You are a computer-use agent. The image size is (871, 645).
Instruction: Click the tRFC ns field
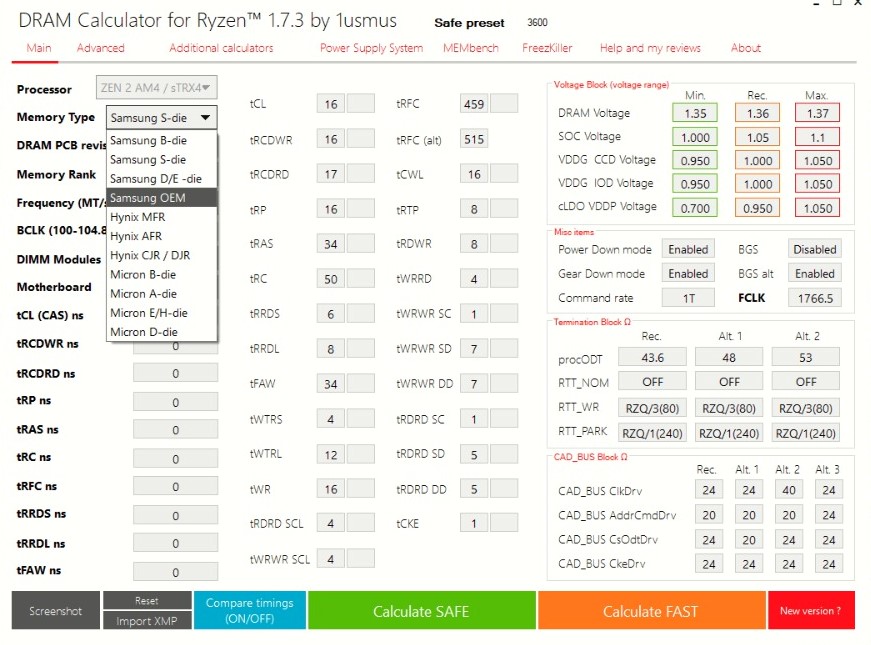click(x=176, y=487)
